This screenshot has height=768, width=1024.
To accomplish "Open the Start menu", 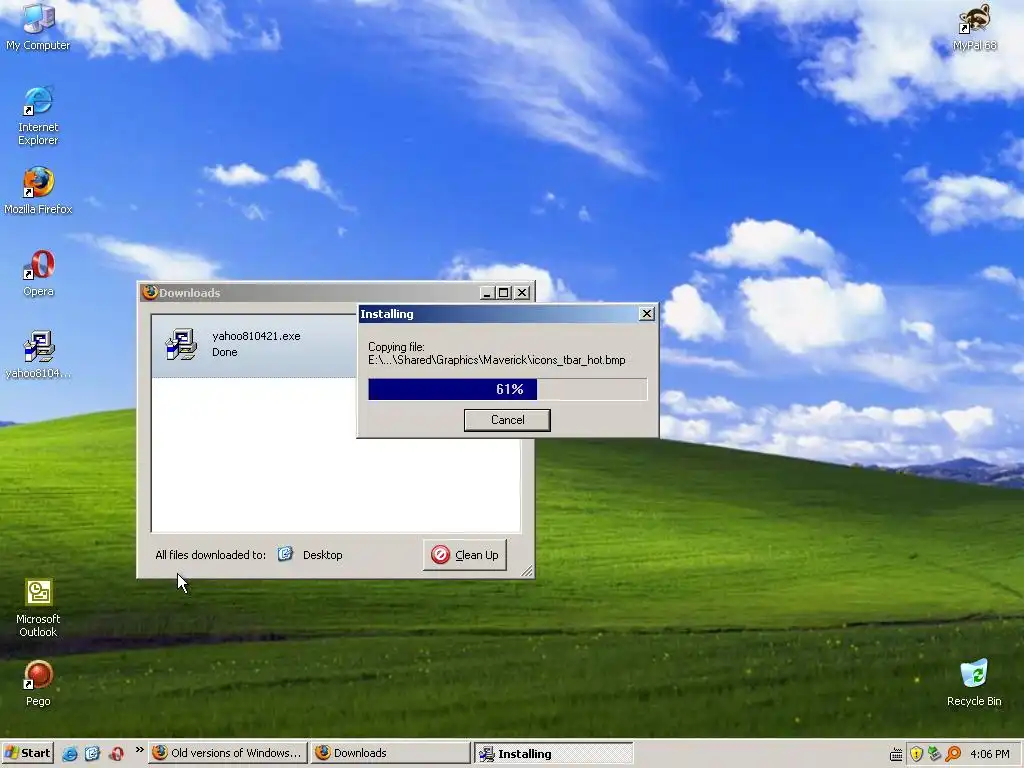I will tap(27, 754).
